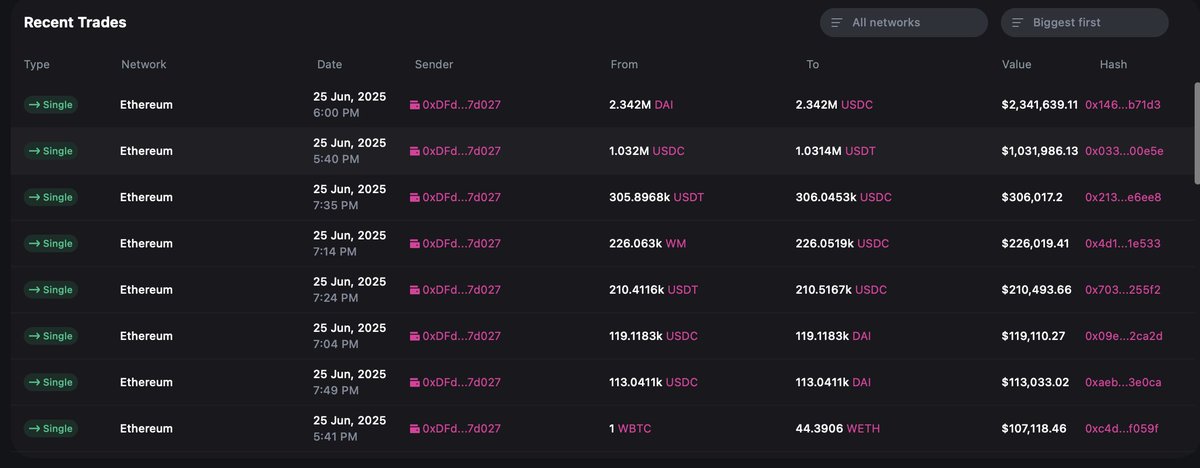Open the Biggest first sort dropdown
Screen dimensions: 1200x468
pyautogui.click(x=1085, y=22)
